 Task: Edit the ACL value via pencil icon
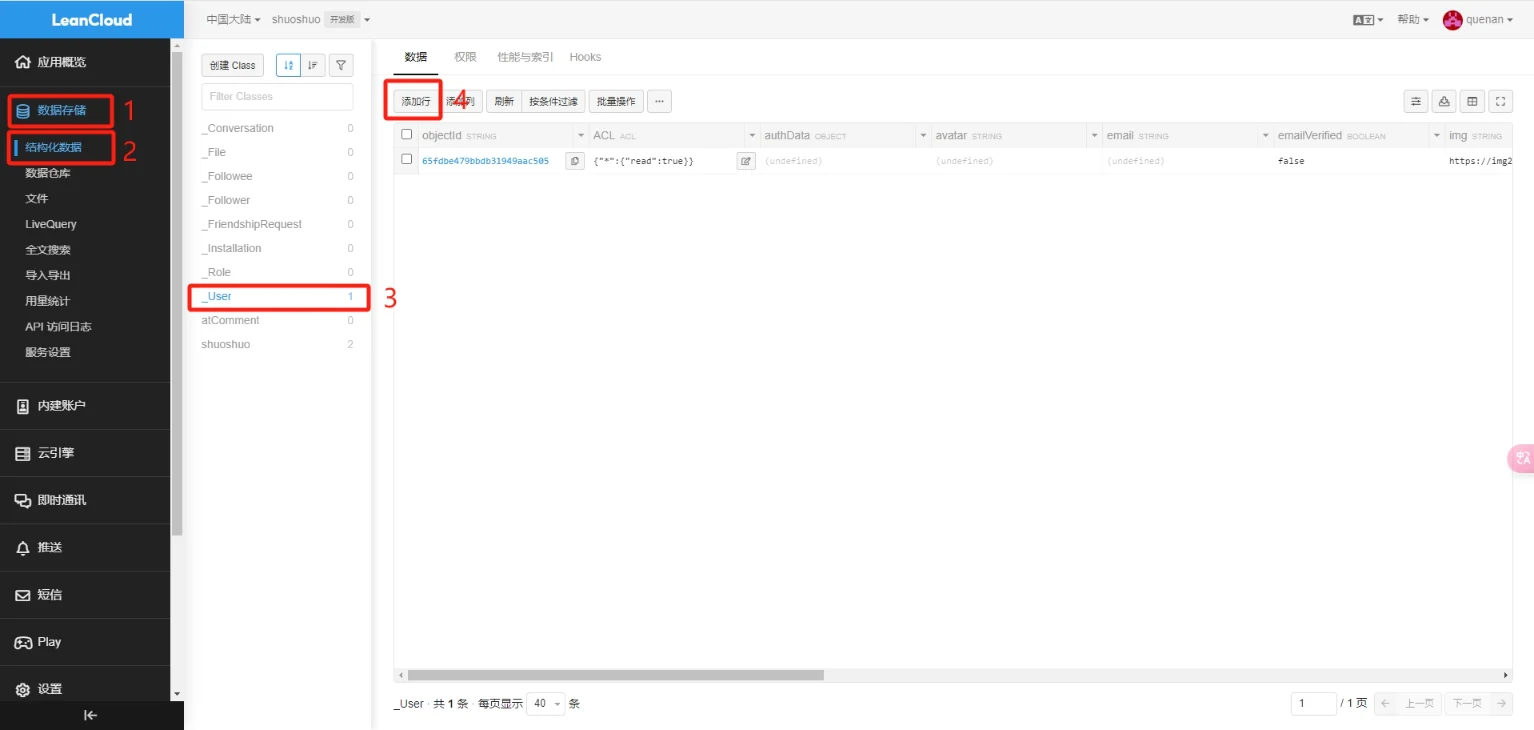tap(746, 161)
